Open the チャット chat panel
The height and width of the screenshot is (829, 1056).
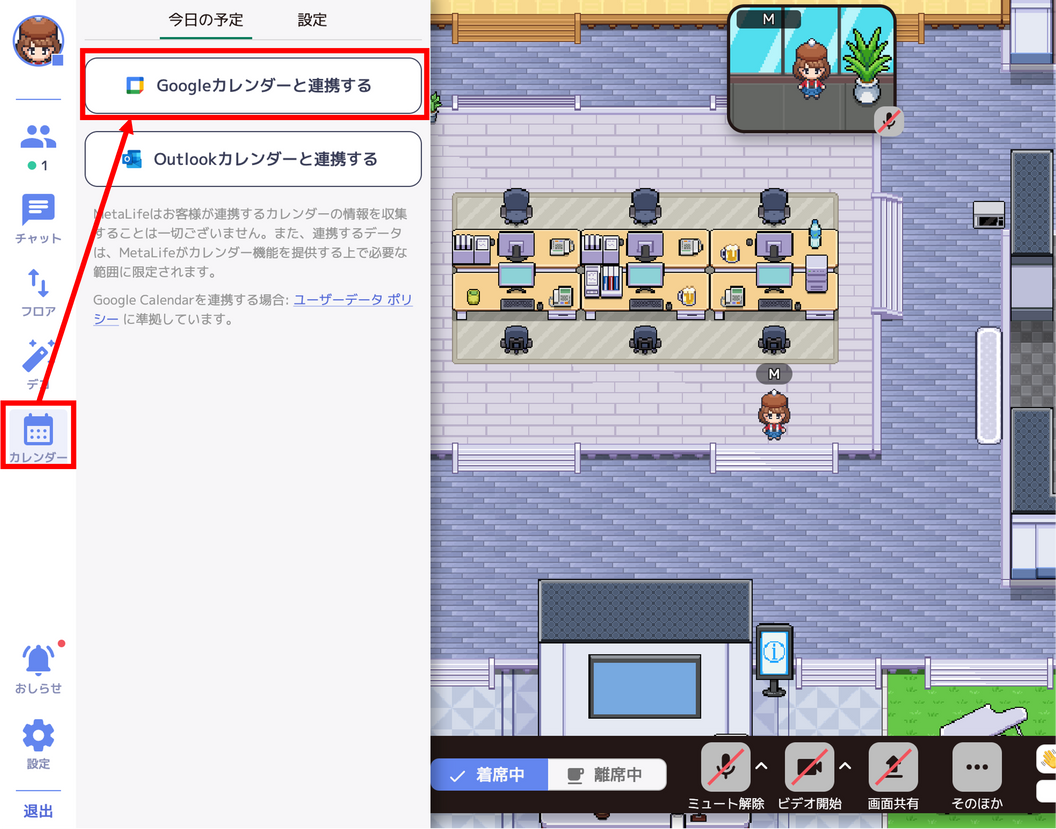(38, 218)
